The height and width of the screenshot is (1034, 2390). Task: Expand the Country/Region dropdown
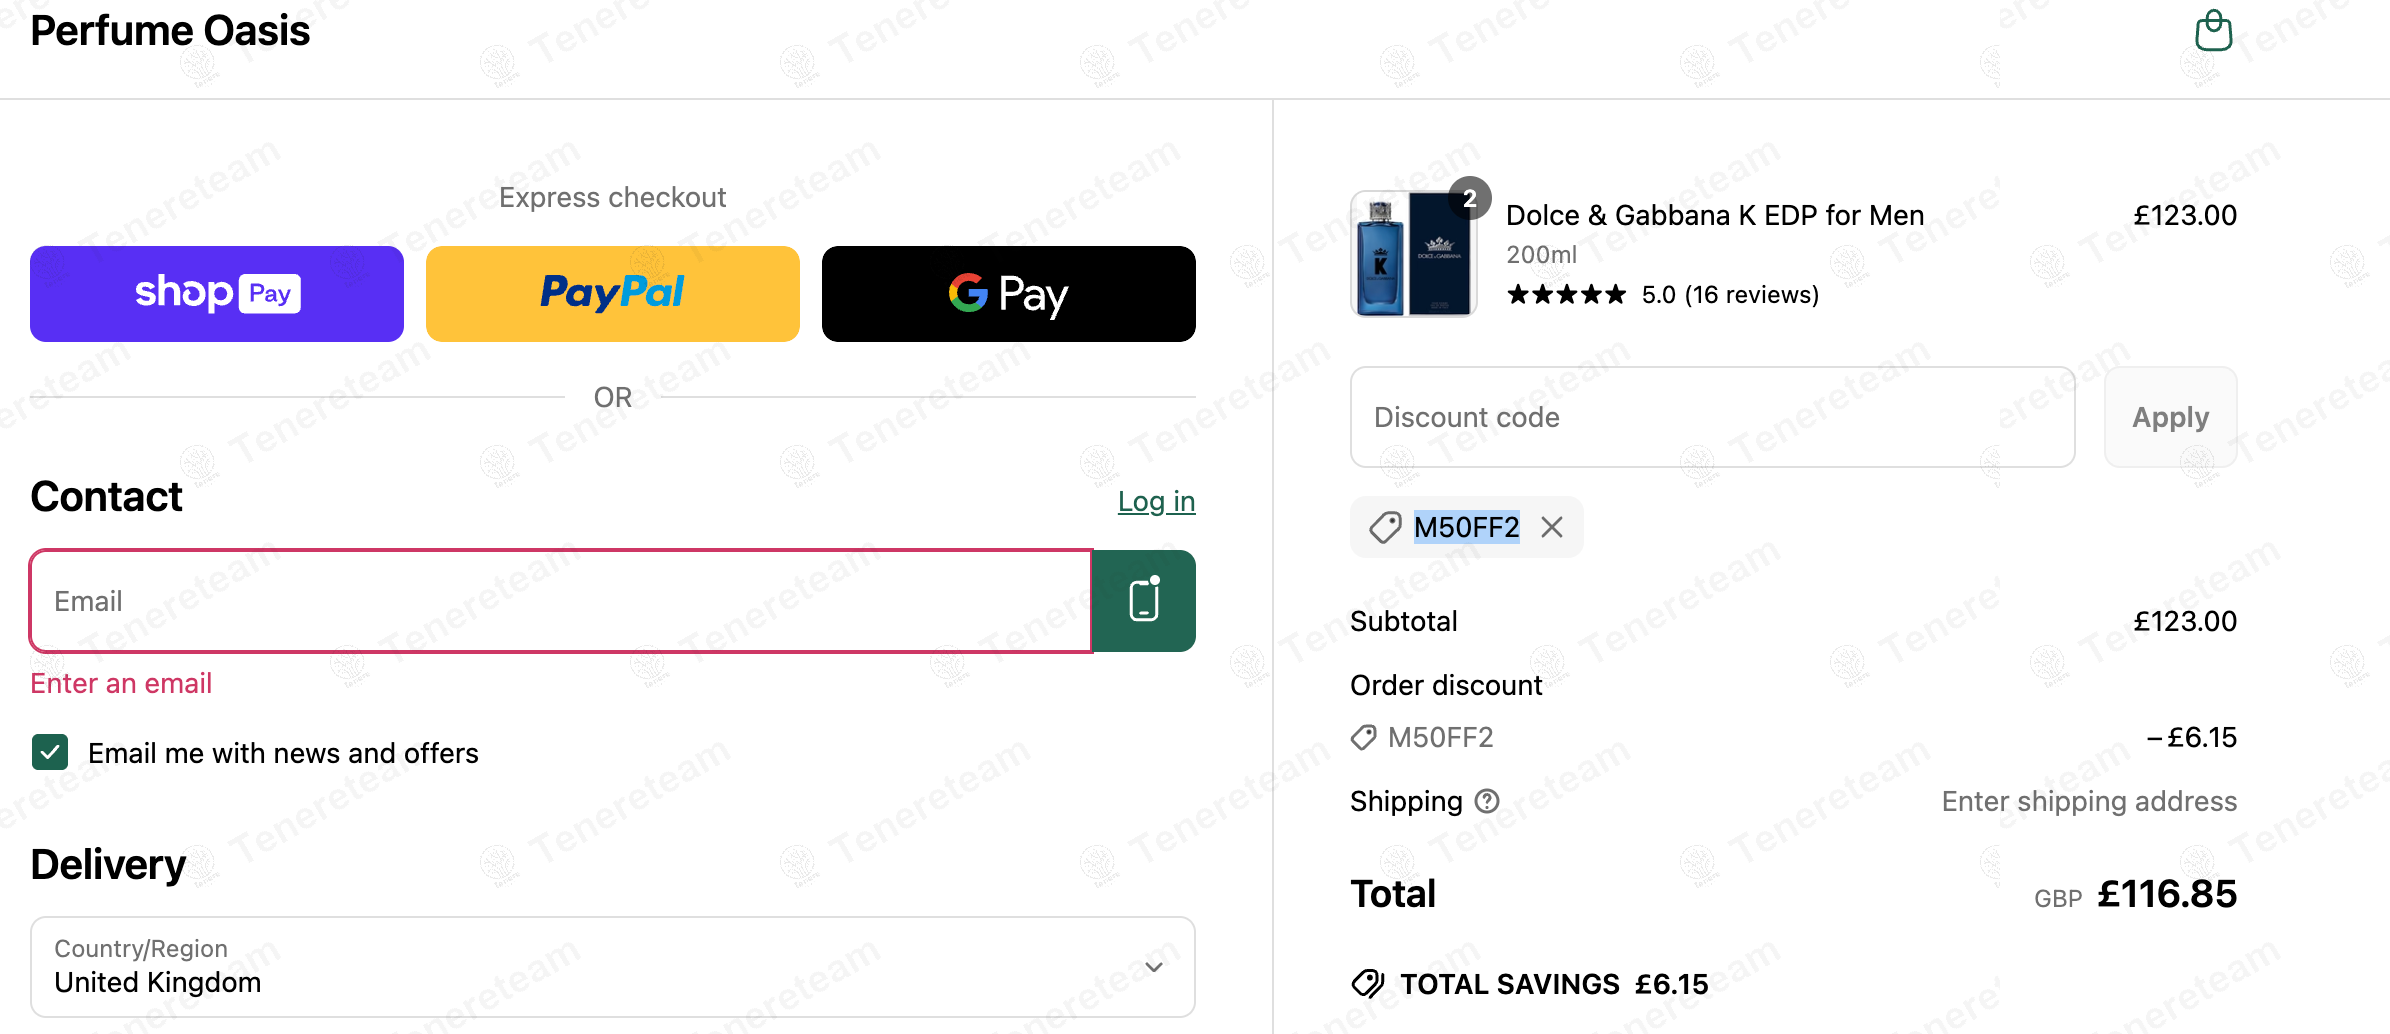[x=612, y=967]
